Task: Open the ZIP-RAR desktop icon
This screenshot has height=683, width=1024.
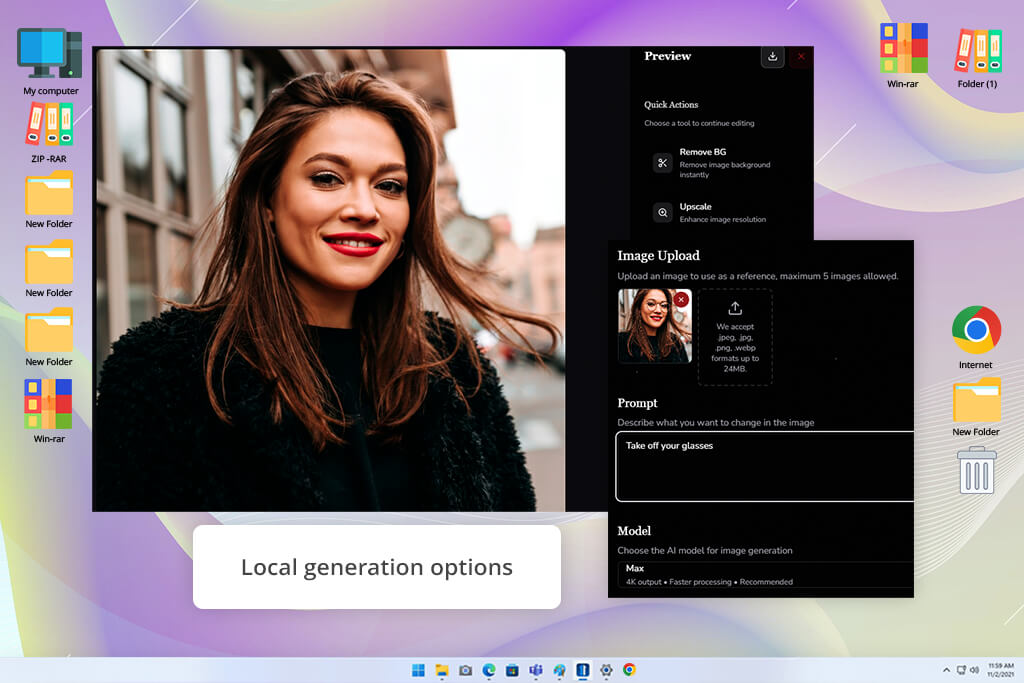Action: point(49,133)
